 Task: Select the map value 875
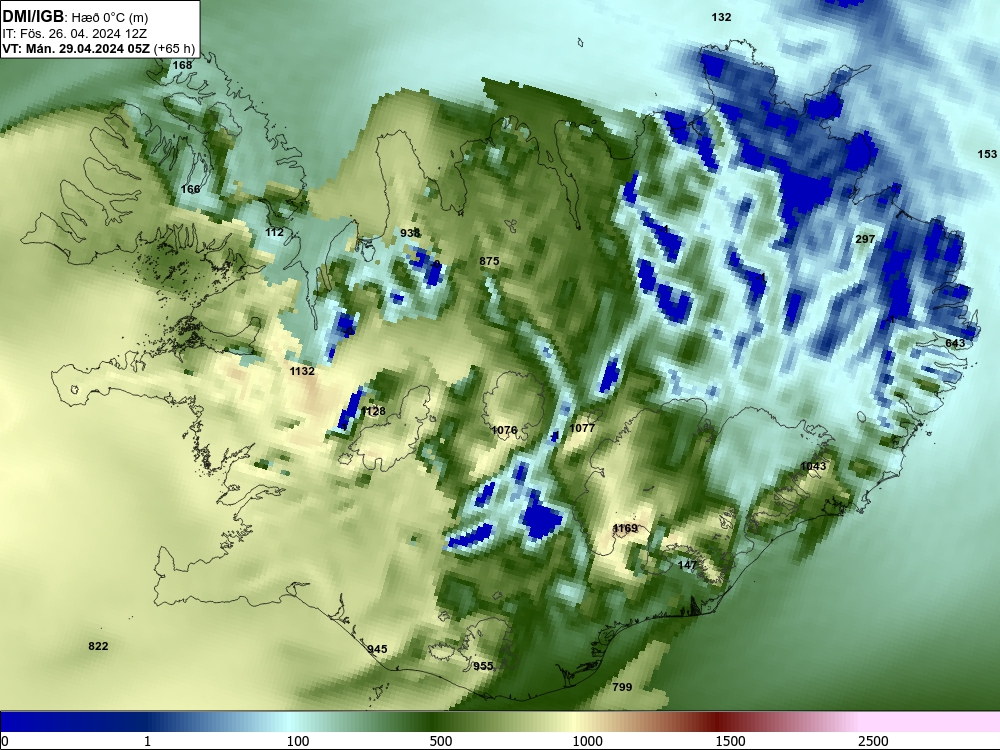pos(489,261)
